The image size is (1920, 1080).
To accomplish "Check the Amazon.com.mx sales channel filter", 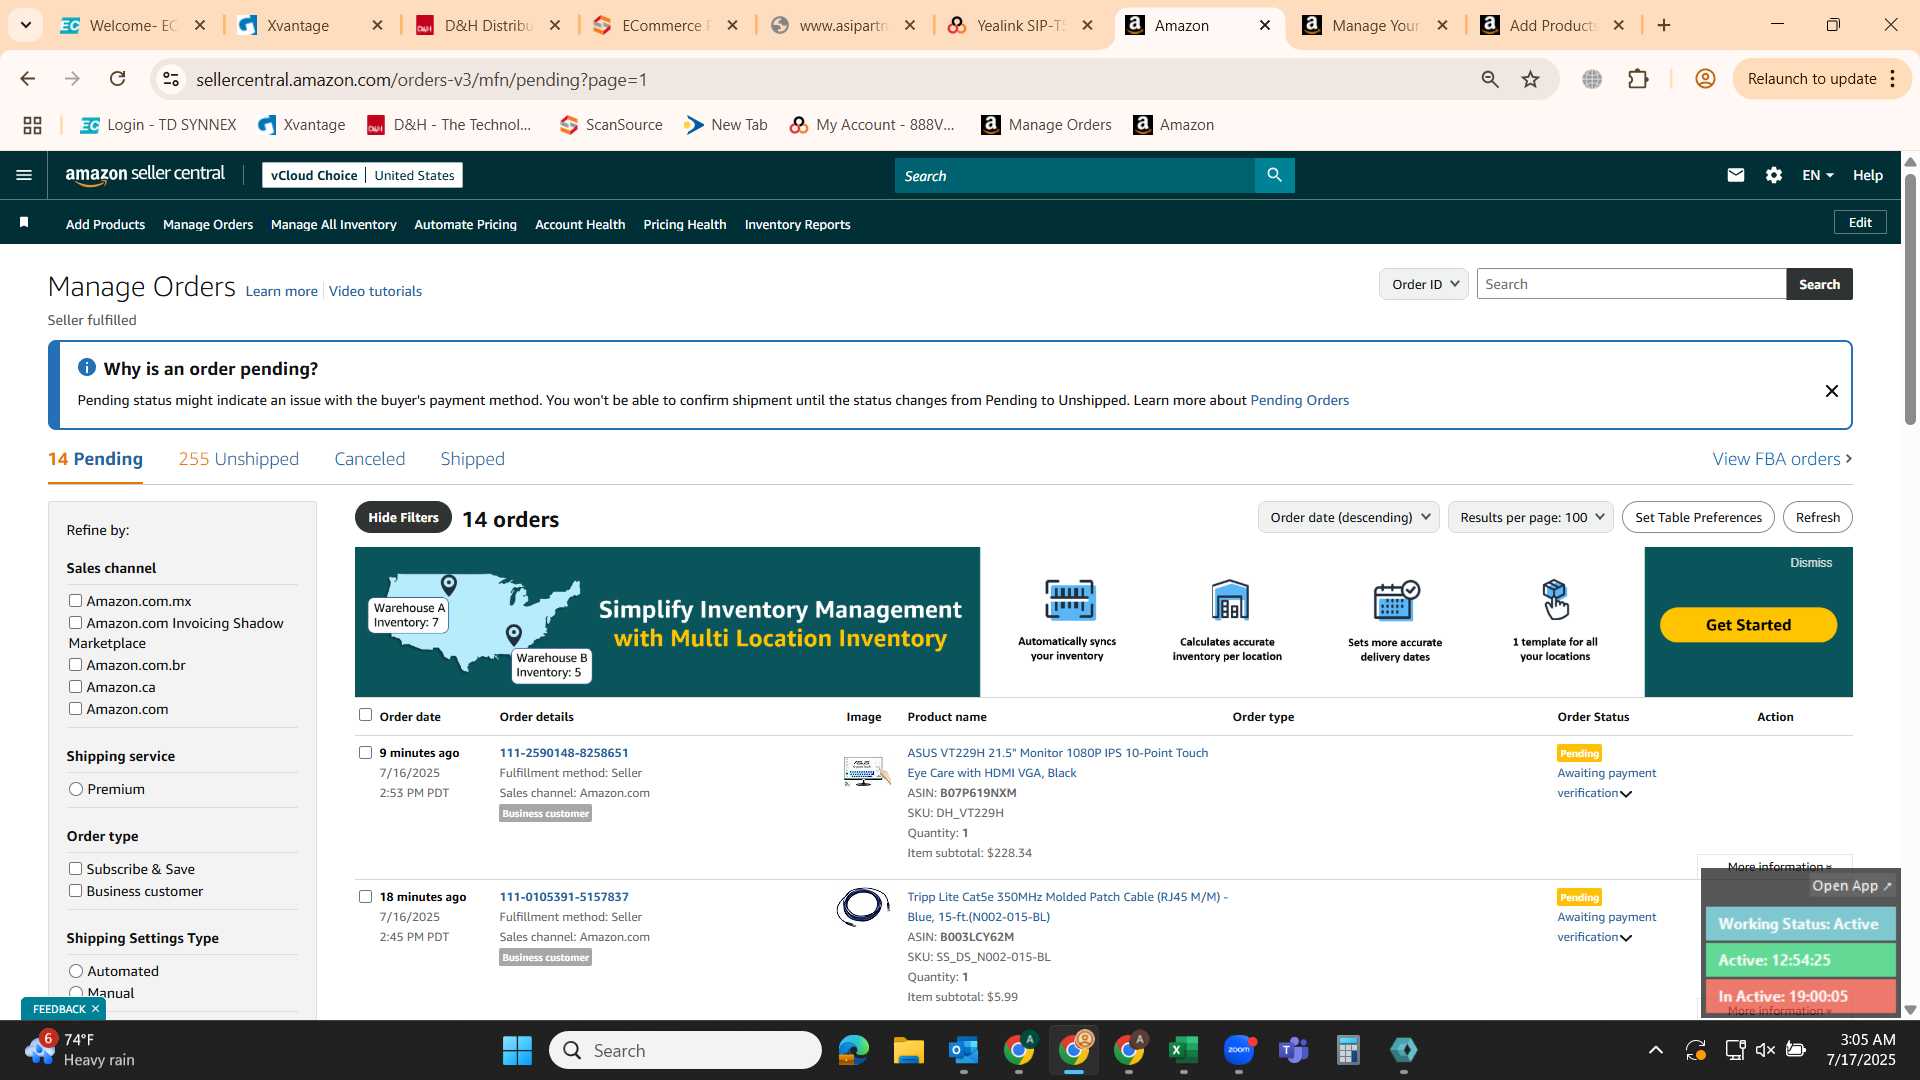I will pyautogui.click(x=75, y=600).
